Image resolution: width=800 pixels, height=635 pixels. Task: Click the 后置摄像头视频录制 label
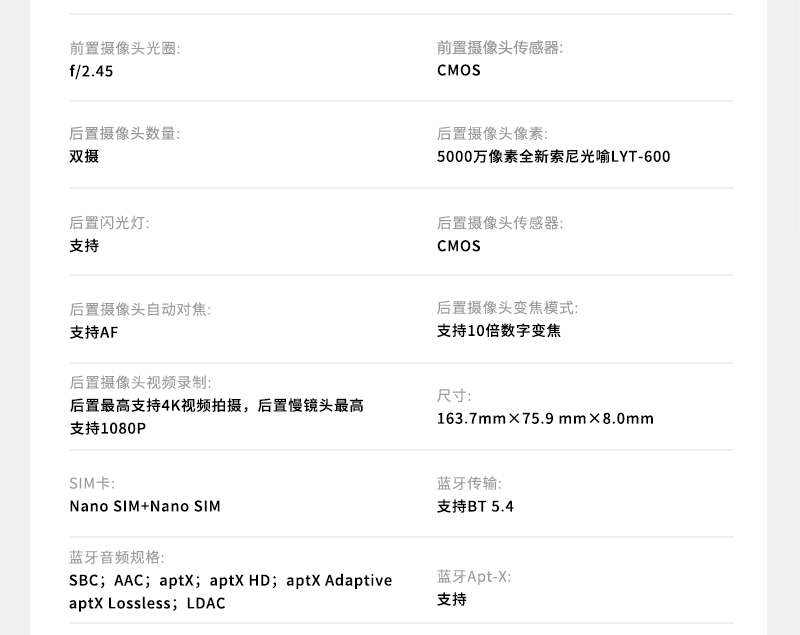click(140, 382)
